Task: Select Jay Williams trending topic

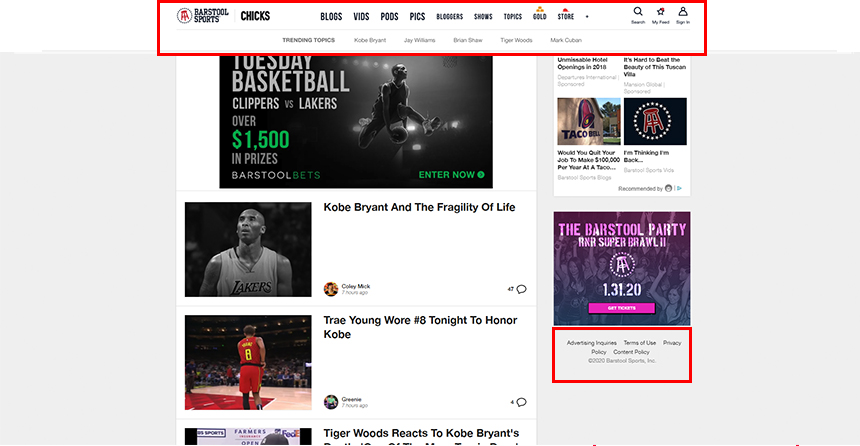Action: [x=420, y=40]
